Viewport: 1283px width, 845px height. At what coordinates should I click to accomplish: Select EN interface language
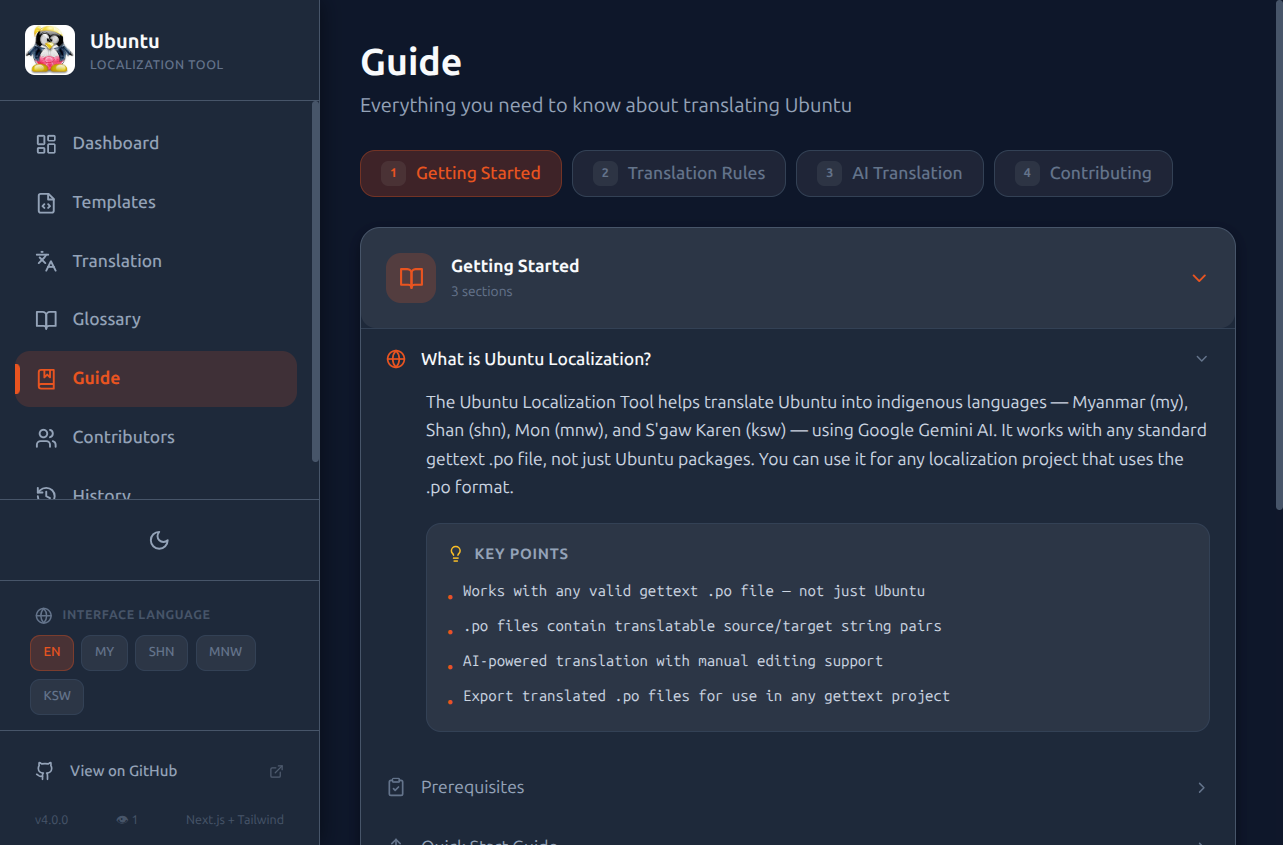52,652
